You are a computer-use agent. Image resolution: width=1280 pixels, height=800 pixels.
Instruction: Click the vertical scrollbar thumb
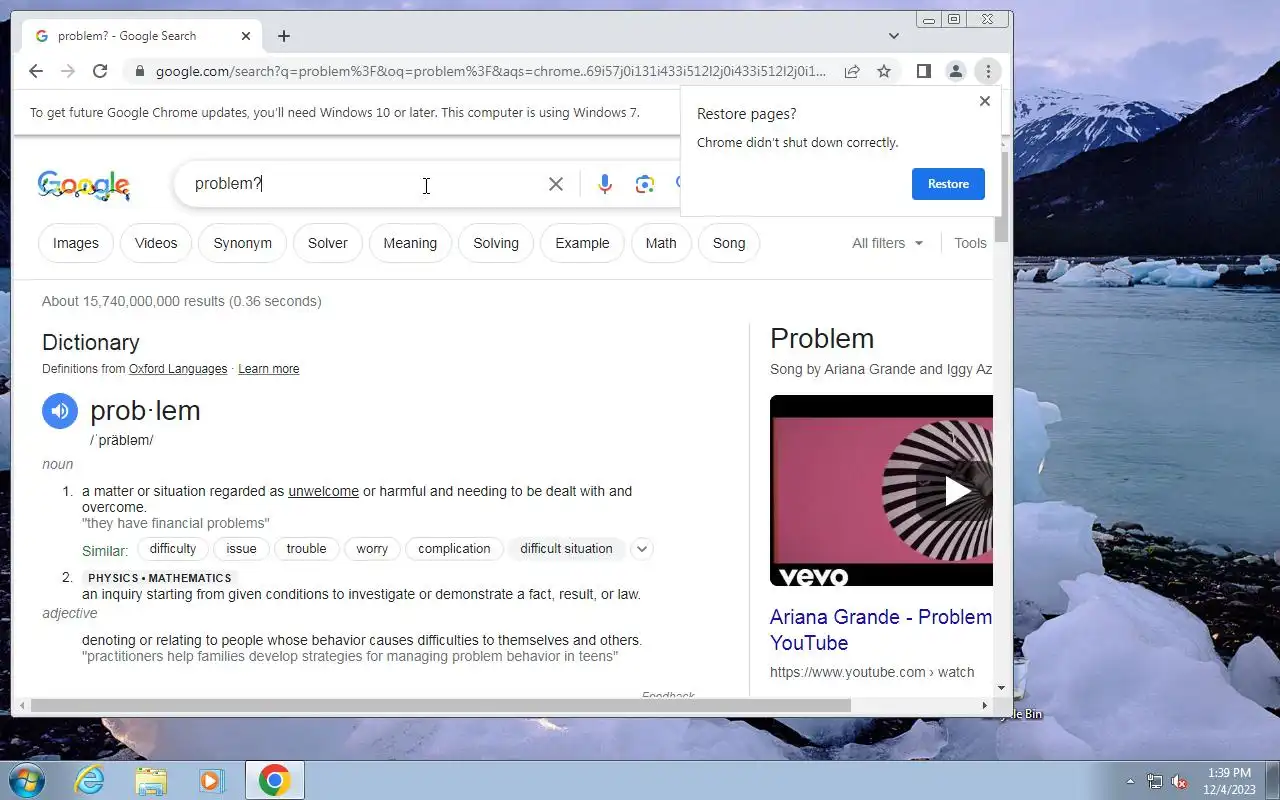point(1001,195)
